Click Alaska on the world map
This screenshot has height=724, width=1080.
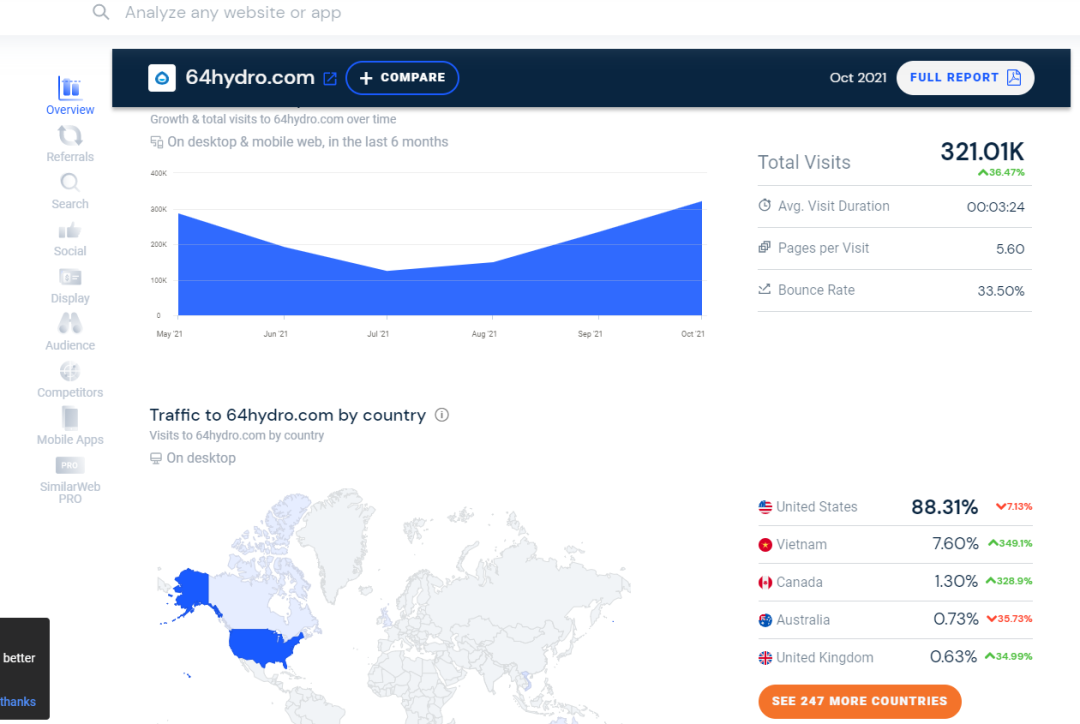coord(192,588)
